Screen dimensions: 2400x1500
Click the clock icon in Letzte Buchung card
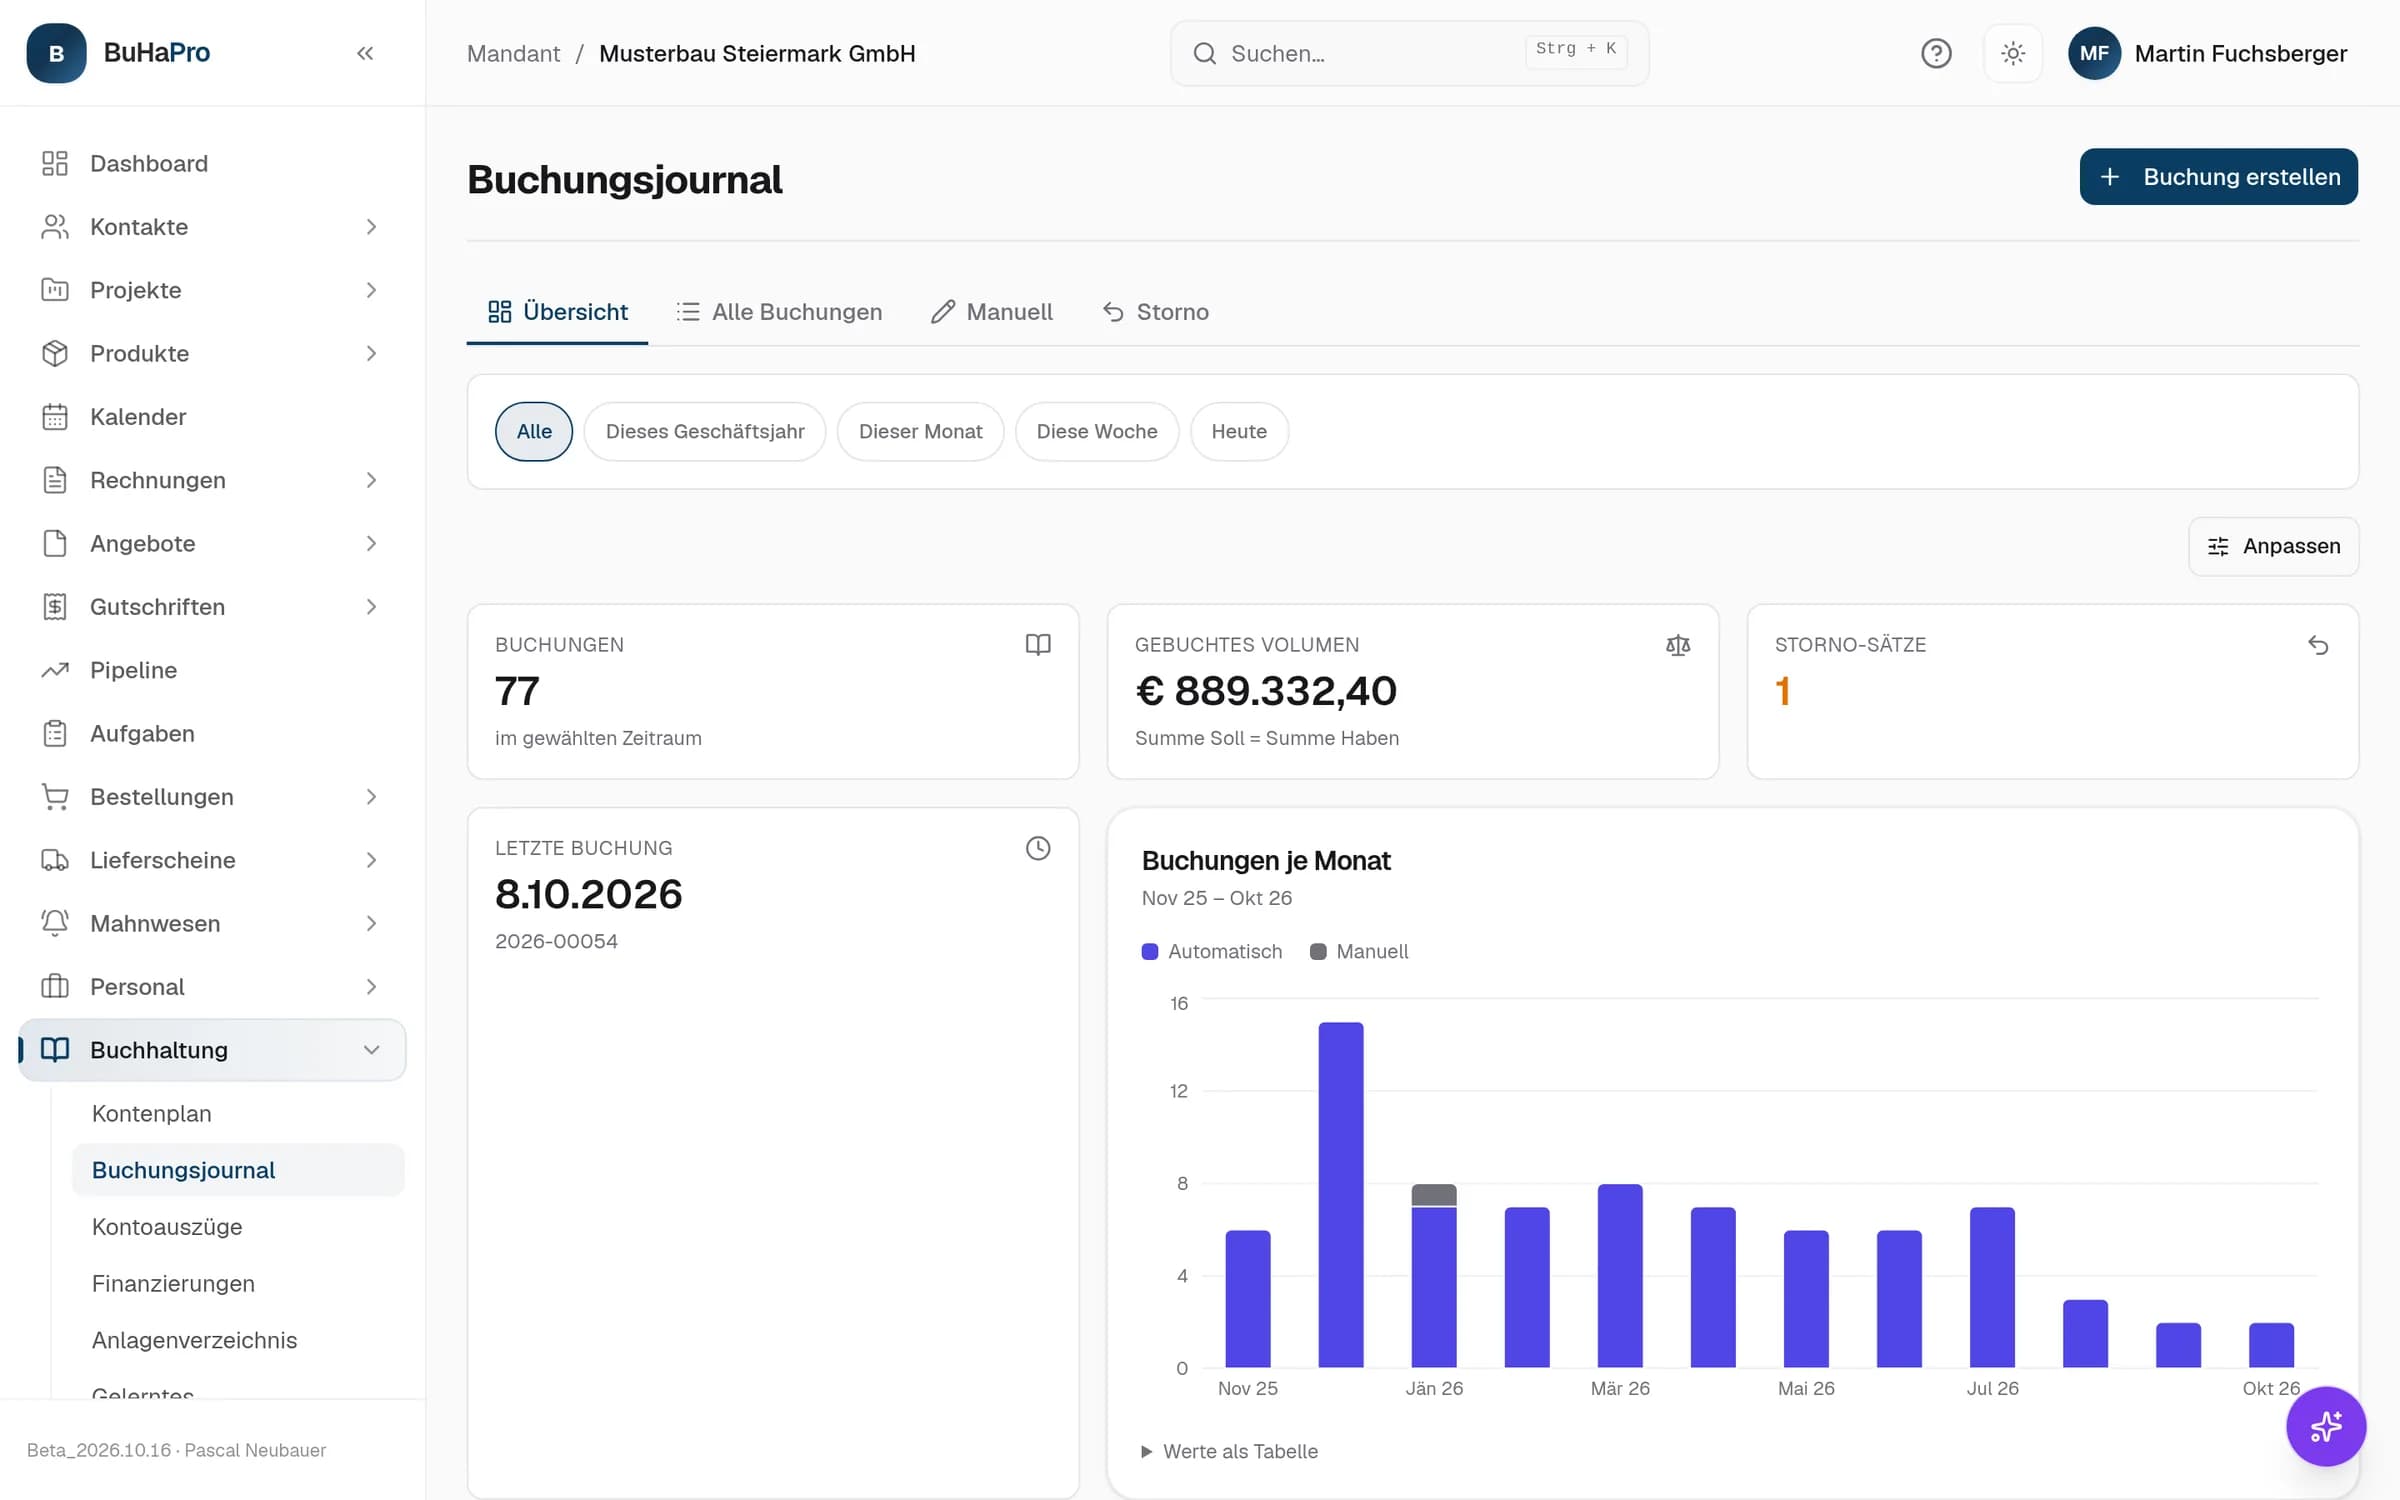point(1038,848)
